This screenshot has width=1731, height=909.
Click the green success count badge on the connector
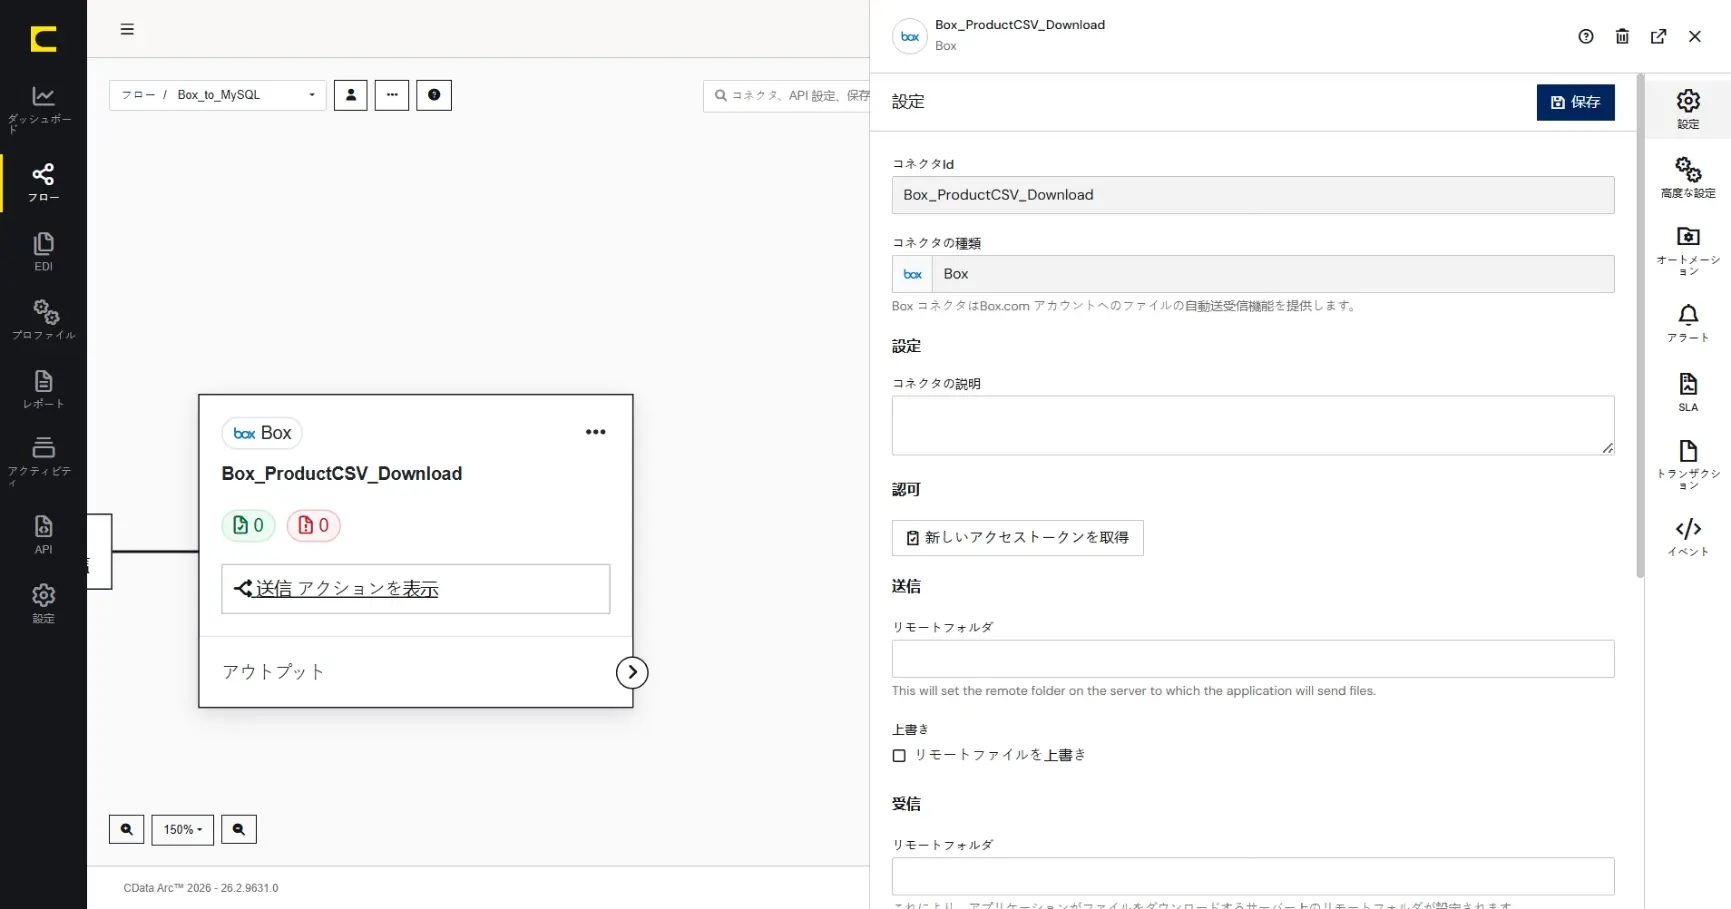(248, 525)
